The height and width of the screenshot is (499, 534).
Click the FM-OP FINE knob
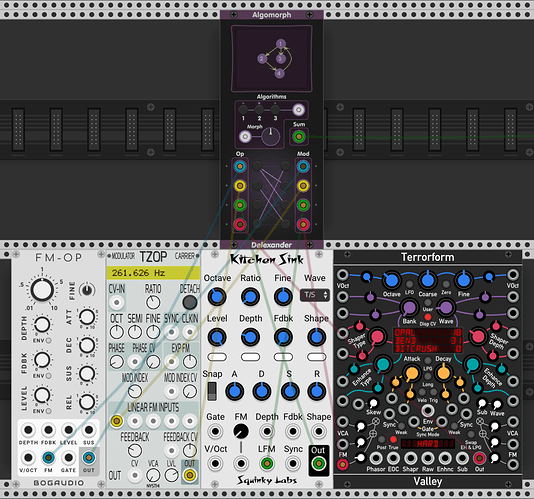(x=87, y=290)
